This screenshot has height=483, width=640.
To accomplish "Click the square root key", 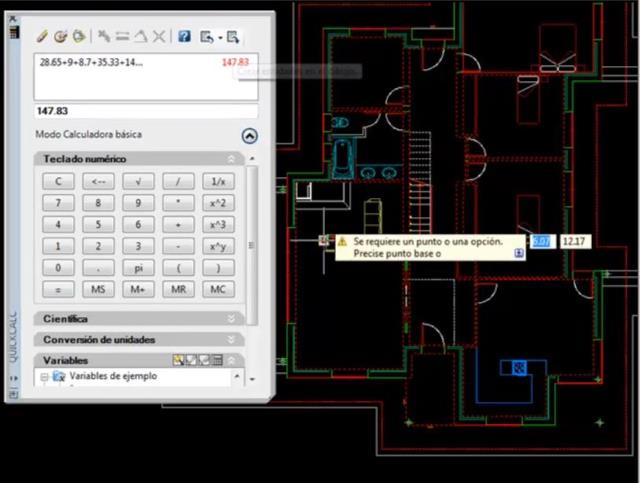I will [x=138, y=181].
